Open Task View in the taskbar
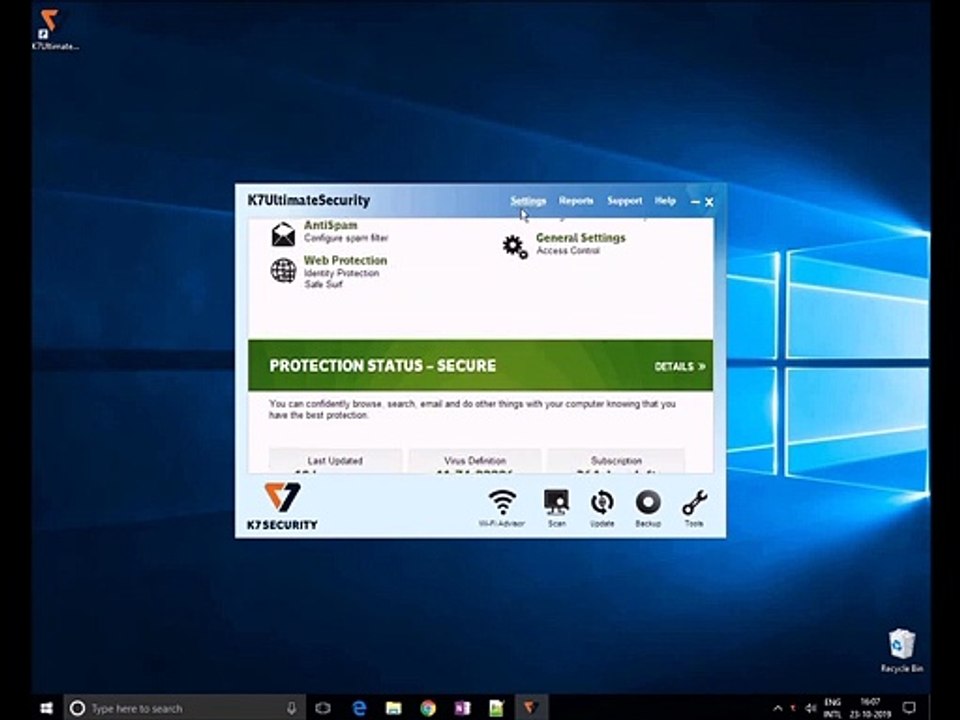 (x=323, y=708)
